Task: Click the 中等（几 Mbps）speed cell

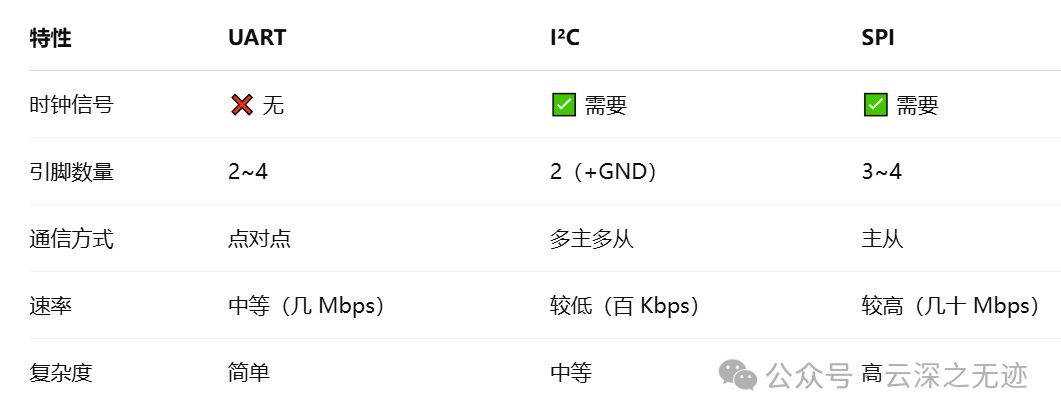Action: (x=307, y=306)
